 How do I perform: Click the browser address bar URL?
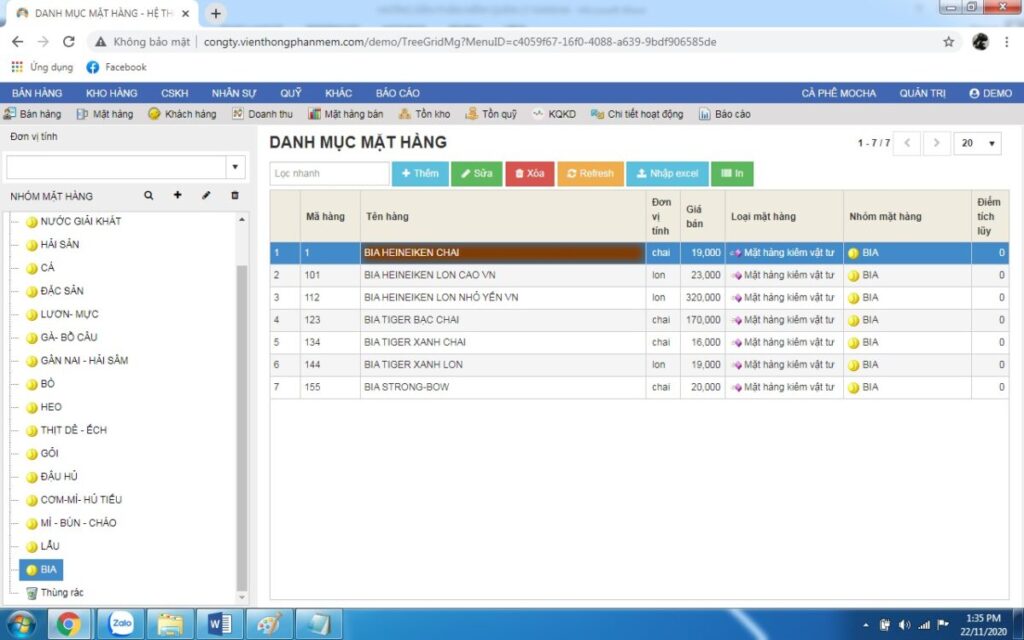tap(460, 42)
